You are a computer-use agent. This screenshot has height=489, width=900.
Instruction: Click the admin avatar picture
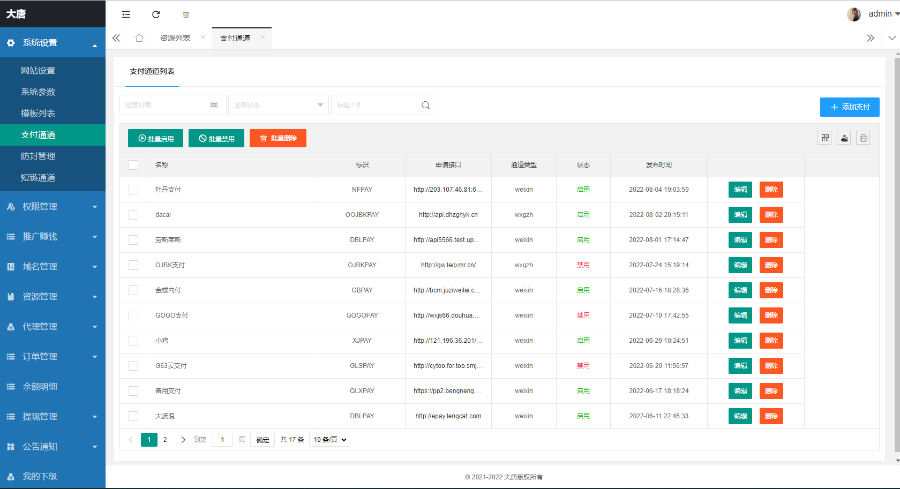854,14
